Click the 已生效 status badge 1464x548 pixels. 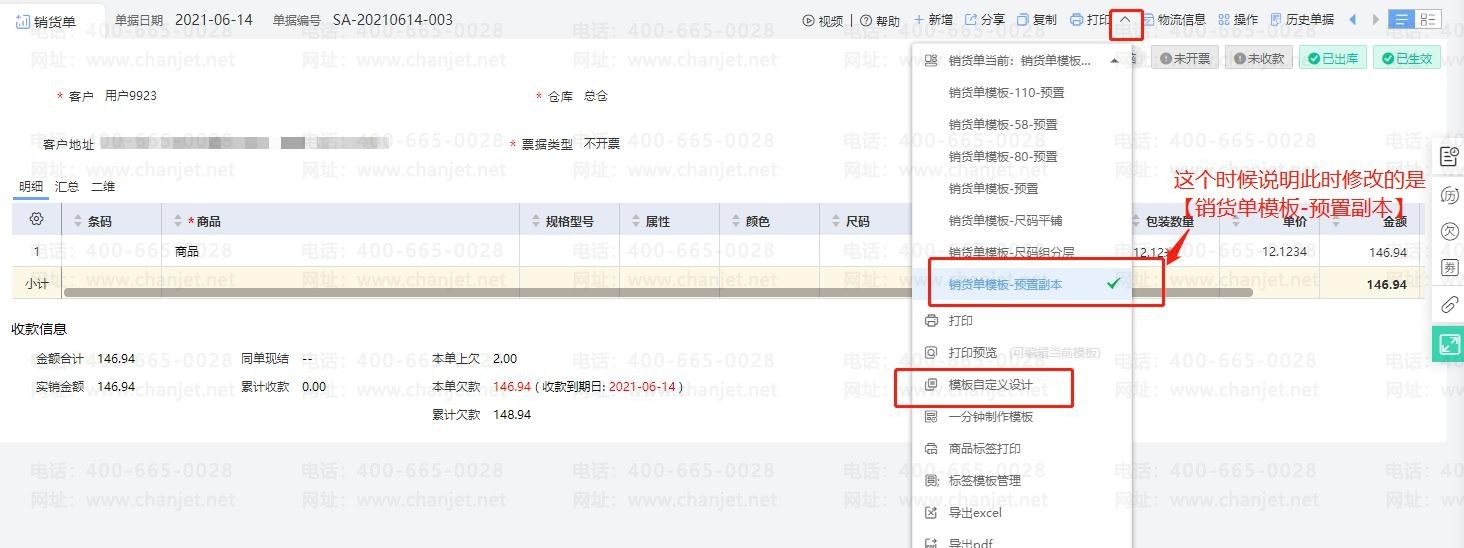click(x=1407, y=59)
